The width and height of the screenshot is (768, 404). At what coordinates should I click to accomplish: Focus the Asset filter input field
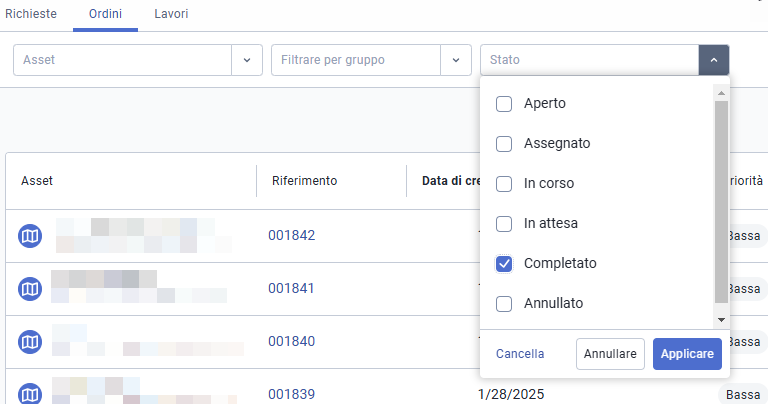click(x=122, y=60)
